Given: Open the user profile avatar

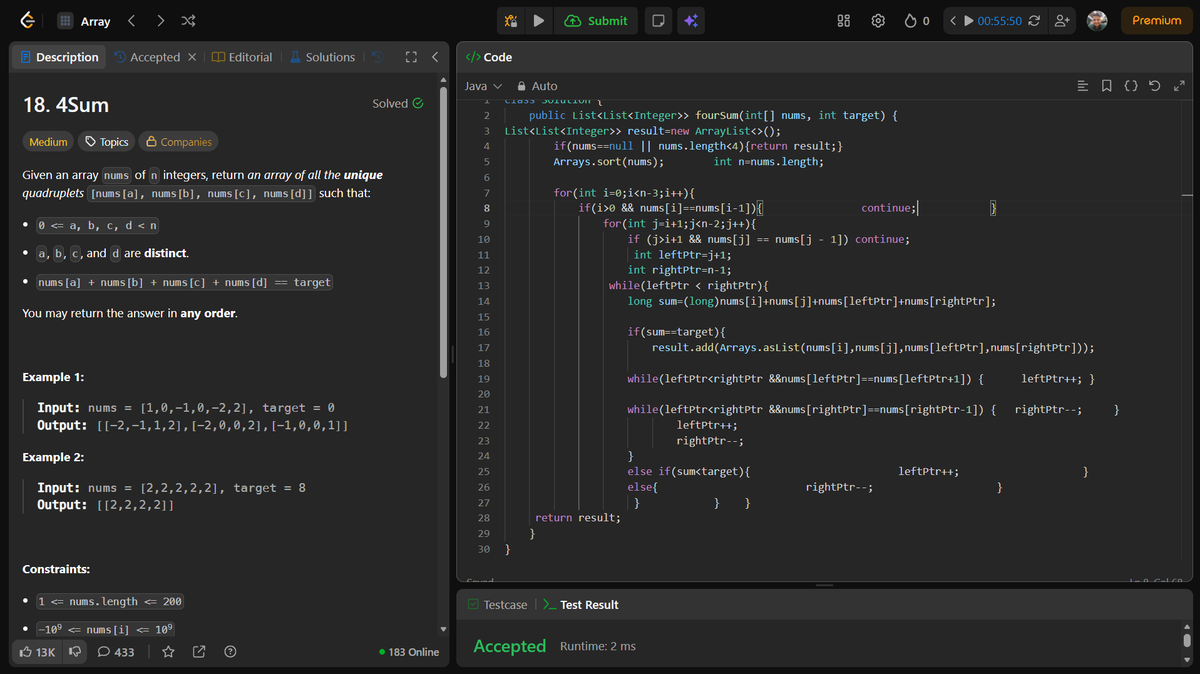Looking at the screenshot, I should [1098, 21].
